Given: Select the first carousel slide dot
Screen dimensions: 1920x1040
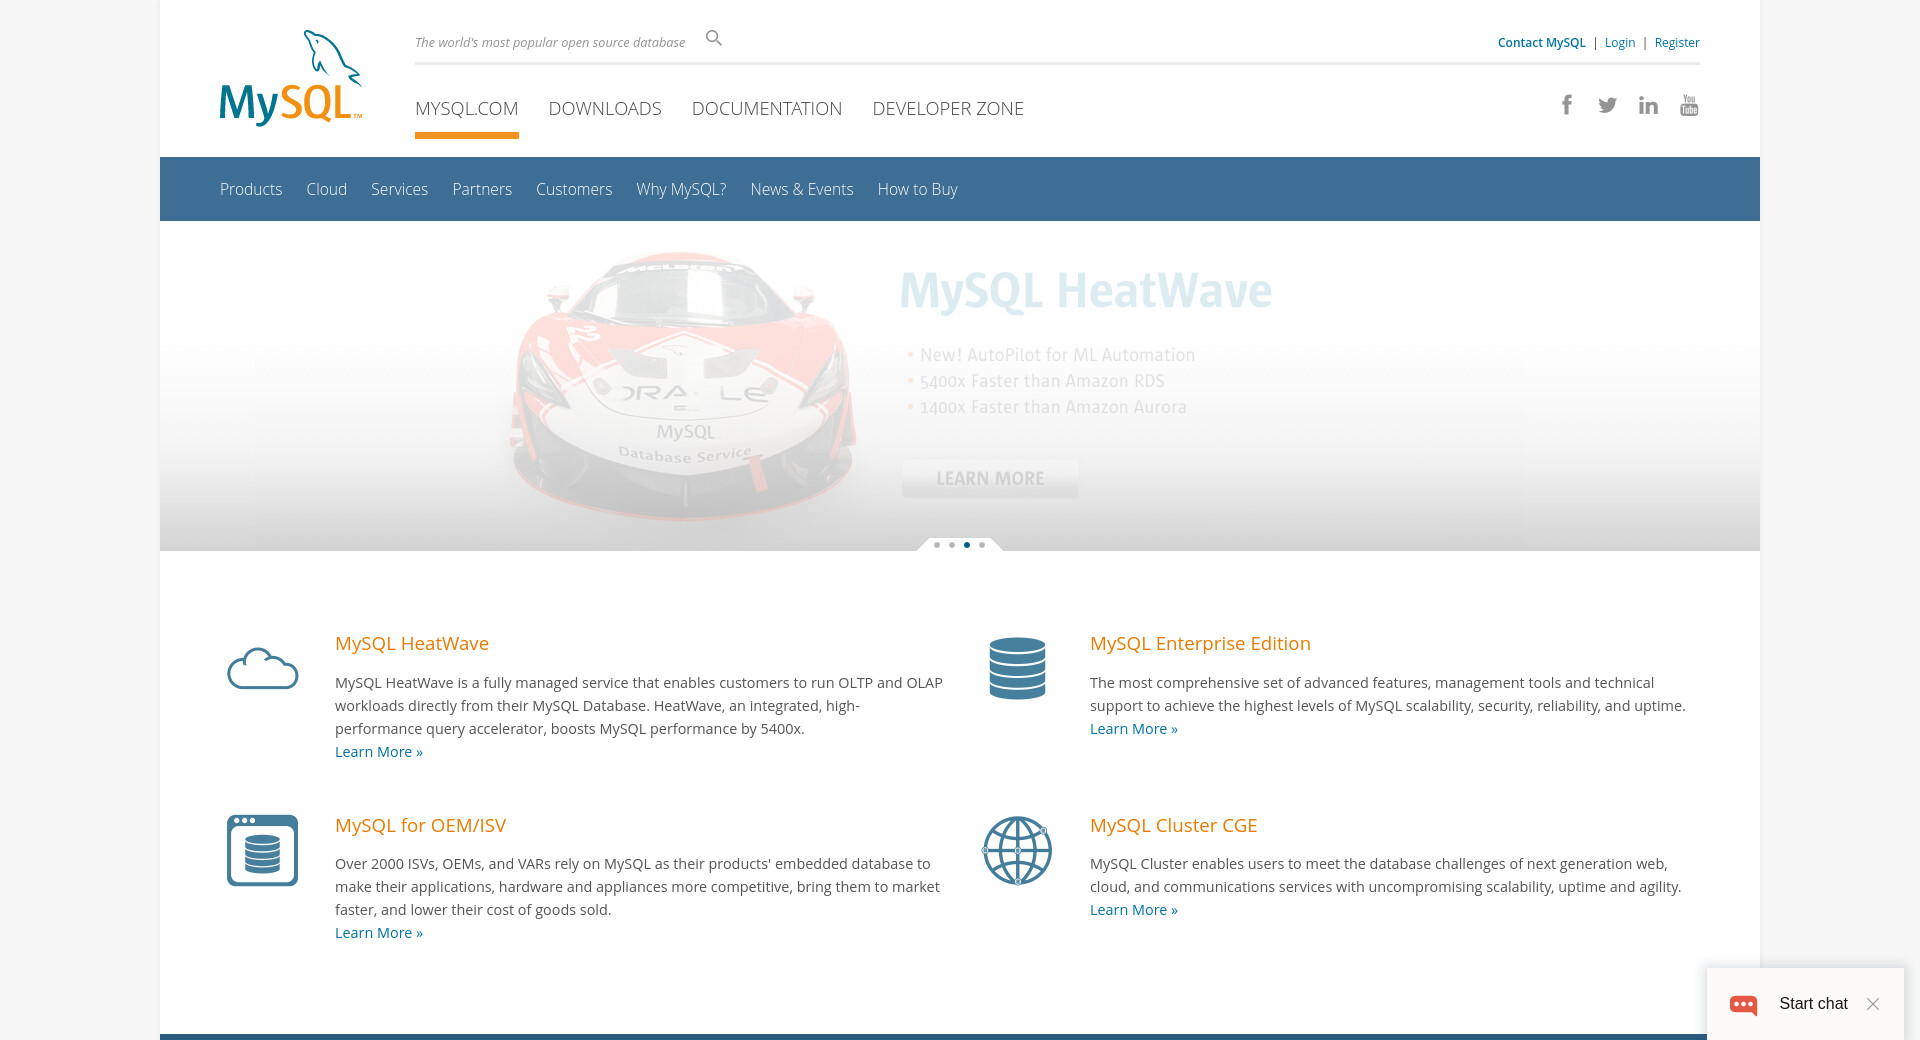Looking at the screenshot, I should [937, 545].
